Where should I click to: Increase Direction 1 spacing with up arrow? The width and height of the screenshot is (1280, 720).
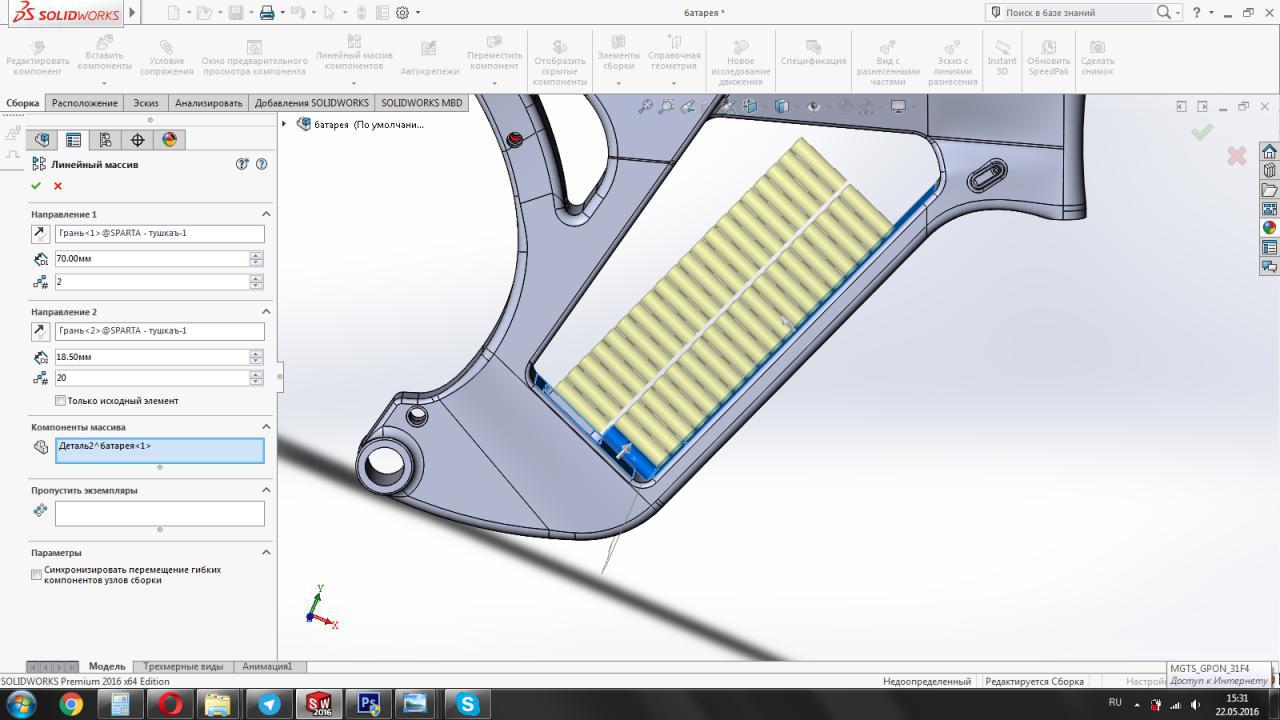256,255
